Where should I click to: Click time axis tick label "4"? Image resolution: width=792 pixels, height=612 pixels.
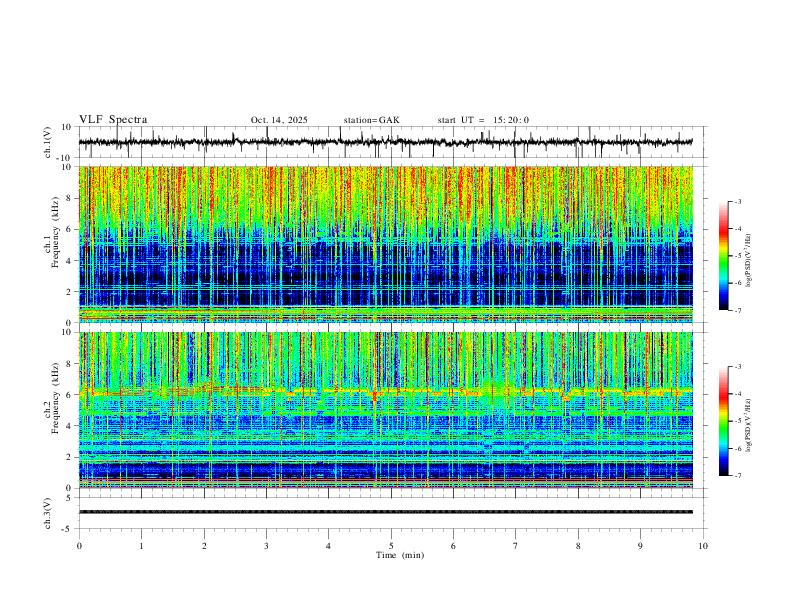click(x=328, y=546)
